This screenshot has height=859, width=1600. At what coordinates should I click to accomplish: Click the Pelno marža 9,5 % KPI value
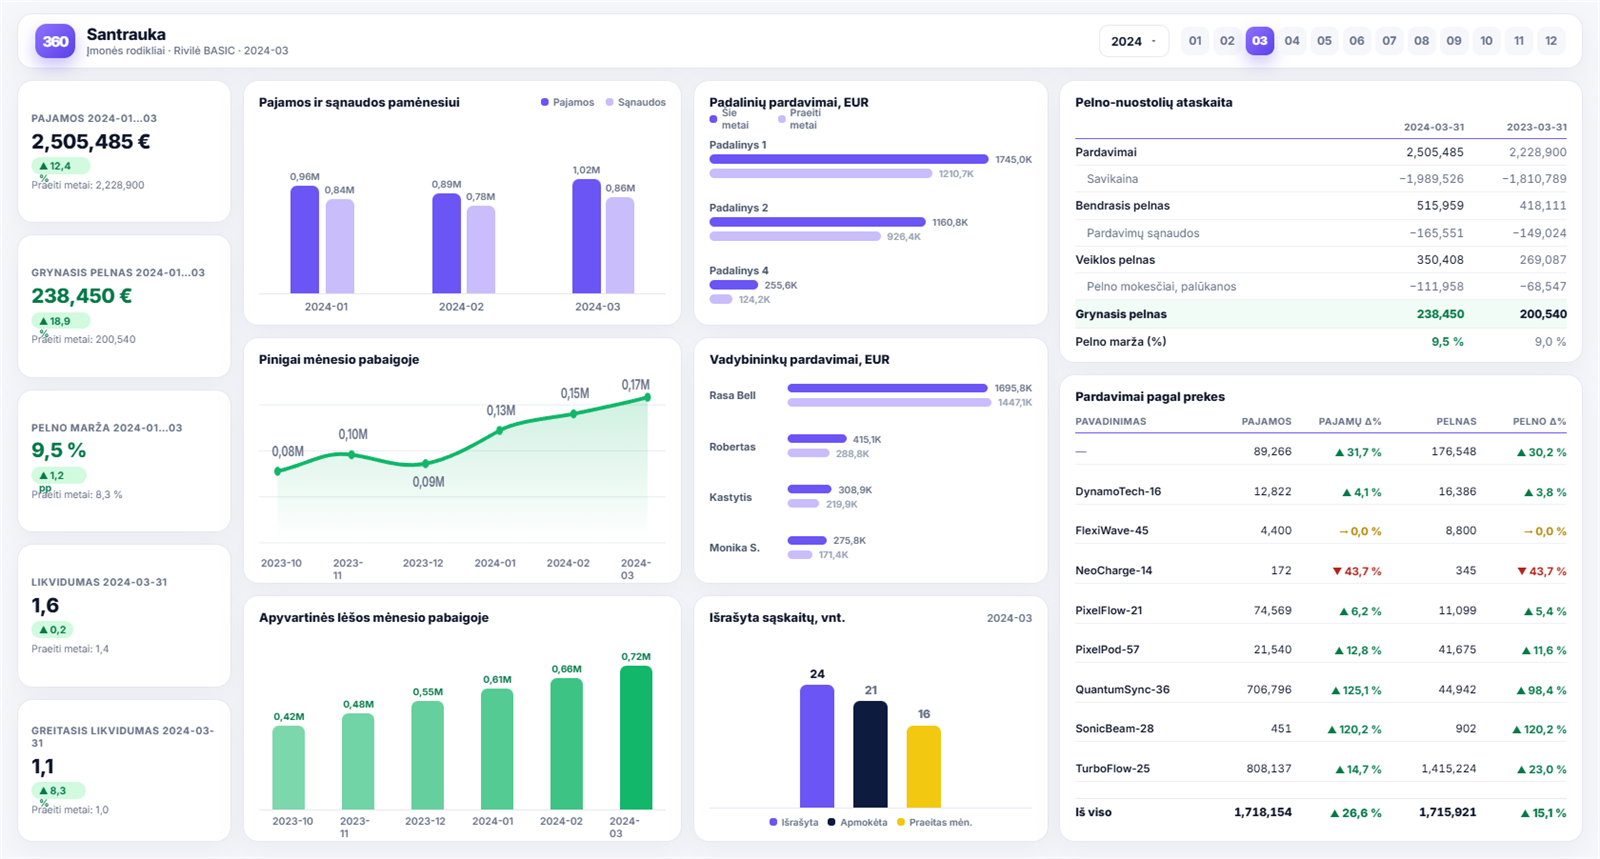(x=58, y=451)
